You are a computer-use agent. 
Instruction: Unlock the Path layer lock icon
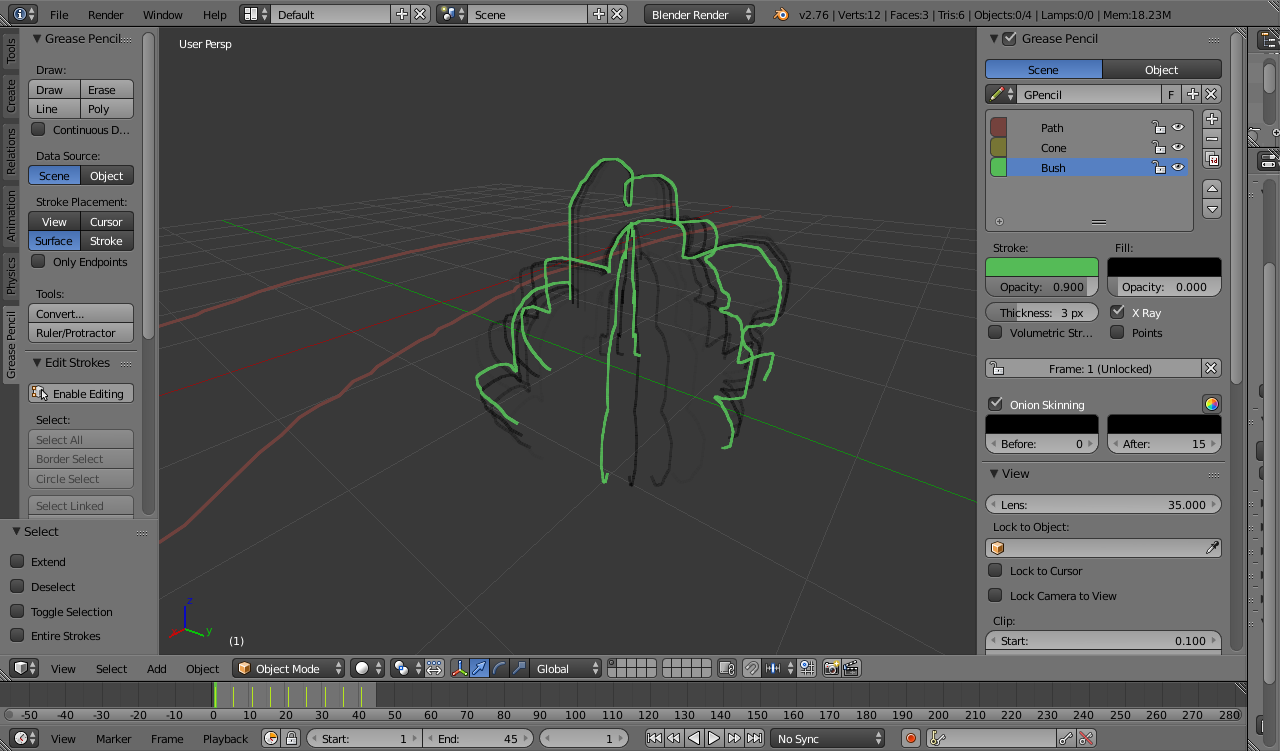[x=1158, y=127]
